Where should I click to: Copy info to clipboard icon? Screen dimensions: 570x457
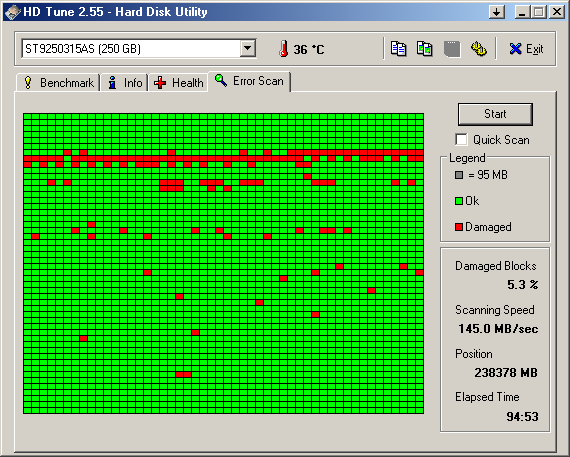398,48
